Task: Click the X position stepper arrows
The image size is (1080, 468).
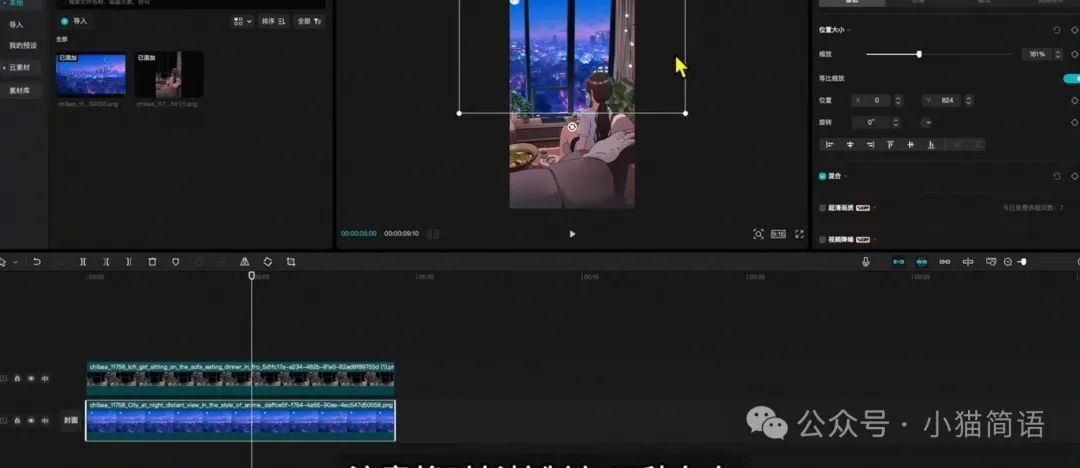Action: 898,101
